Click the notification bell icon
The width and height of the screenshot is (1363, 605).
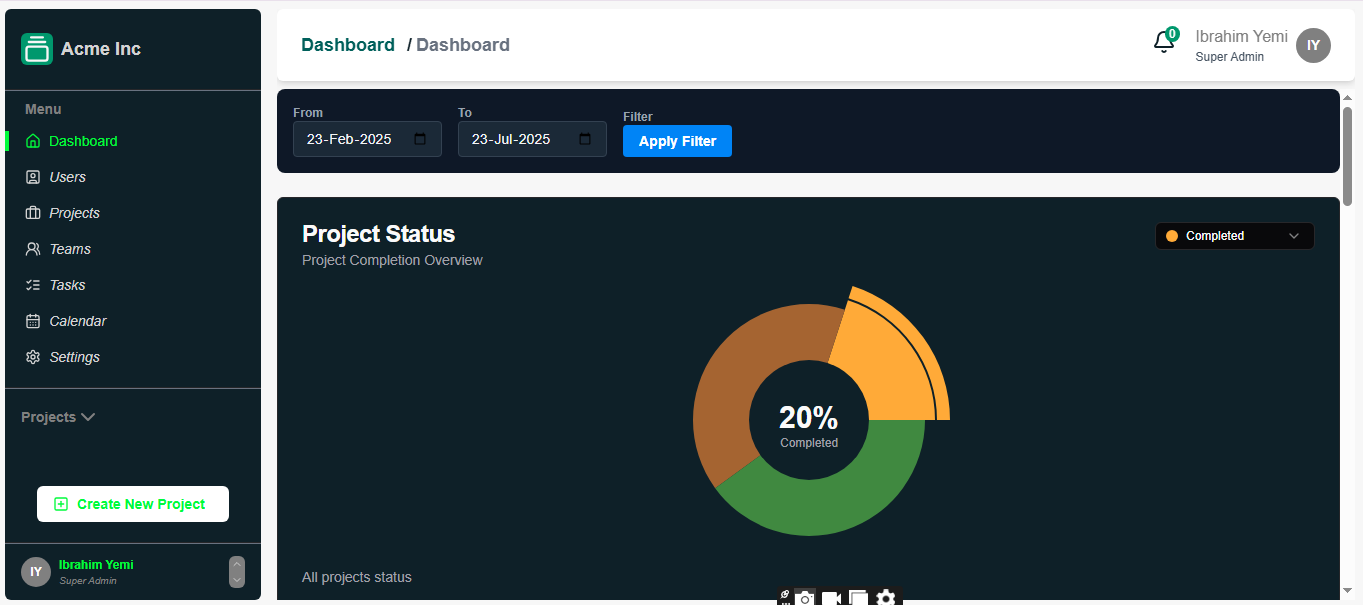coord(1163,42)
